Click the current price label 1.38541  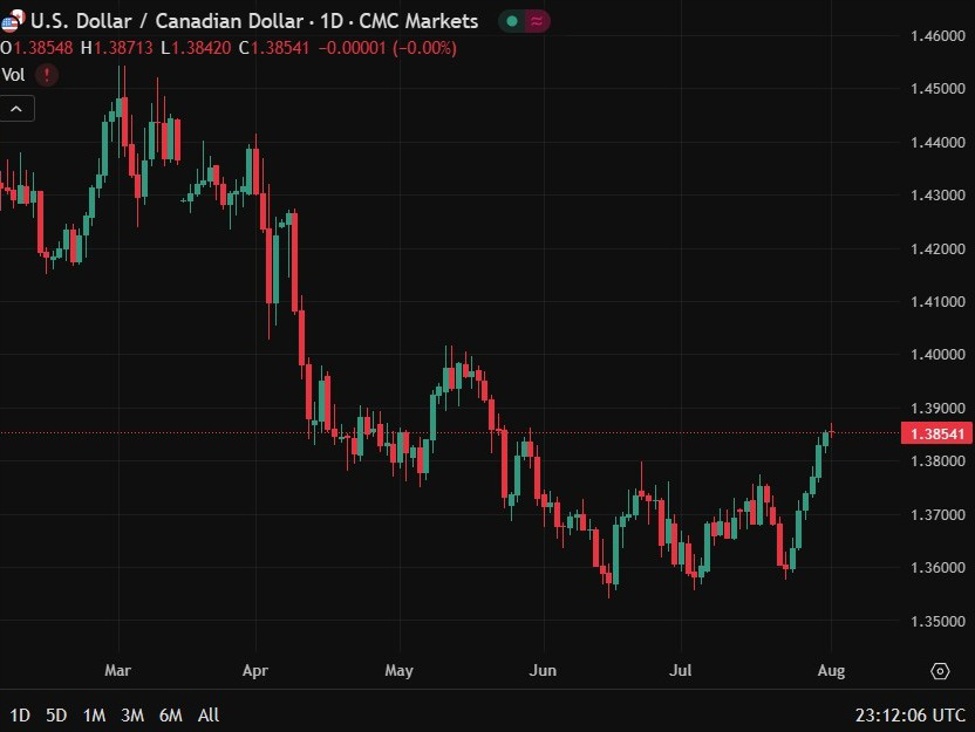click(x=936, y=433)
